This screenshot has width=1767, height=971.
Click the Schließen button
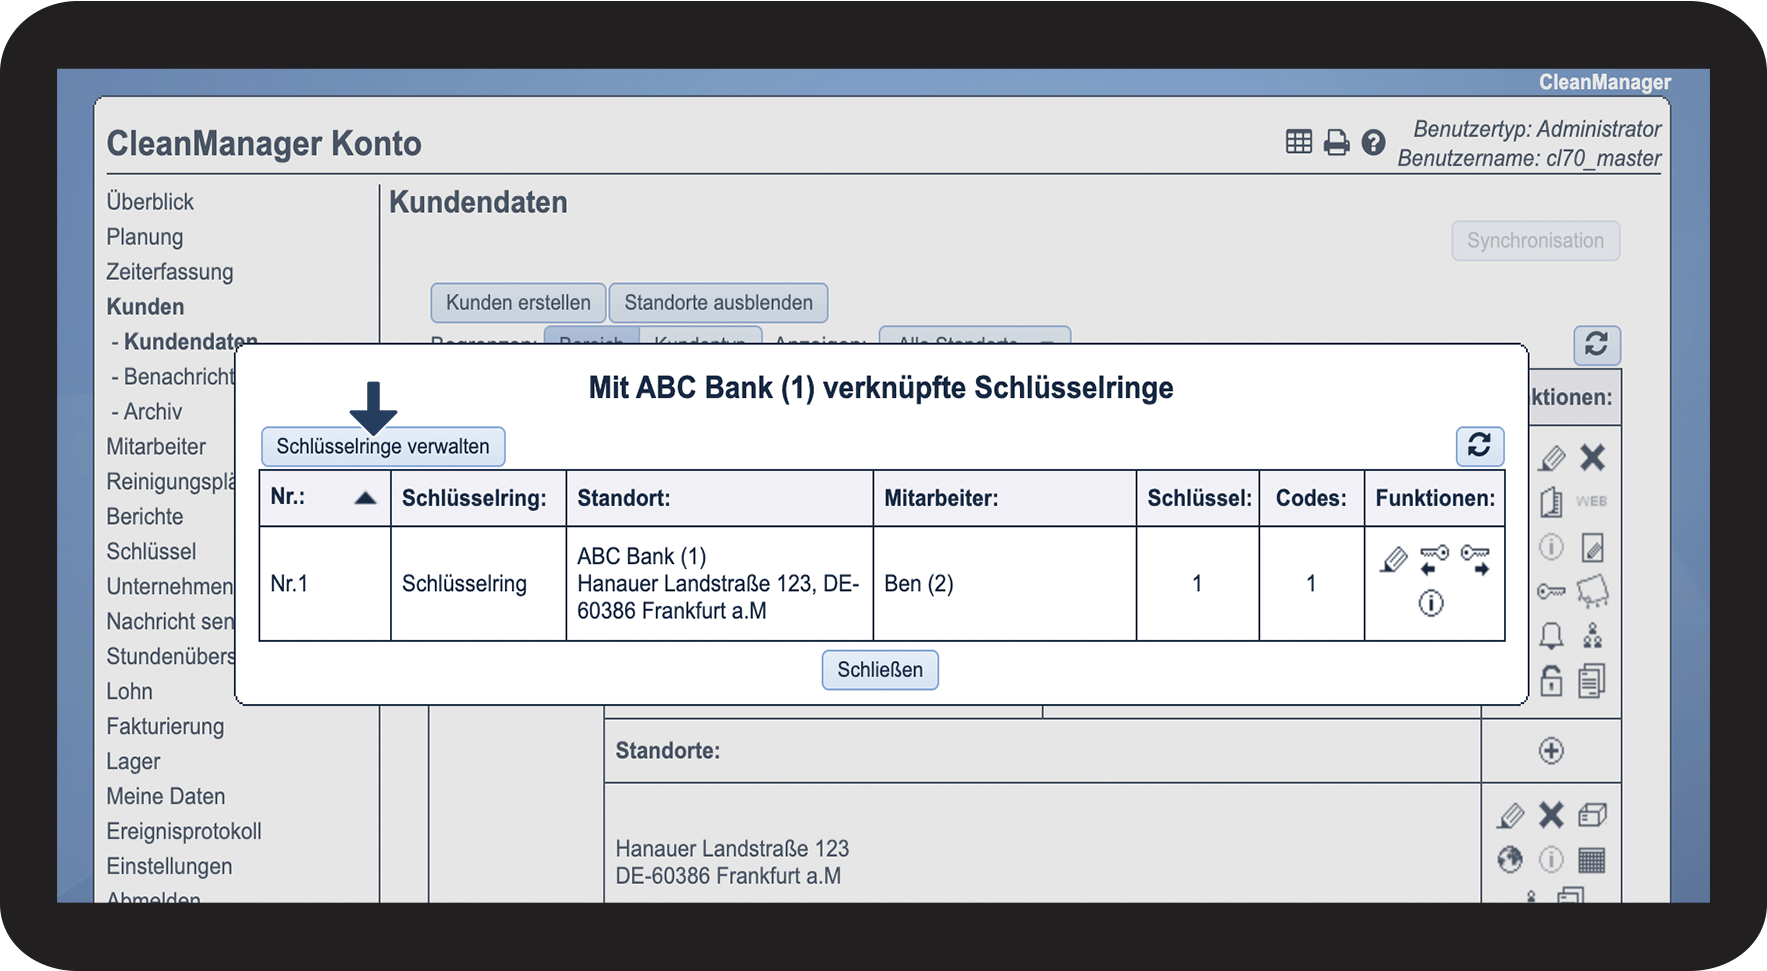tap(880, 670)
